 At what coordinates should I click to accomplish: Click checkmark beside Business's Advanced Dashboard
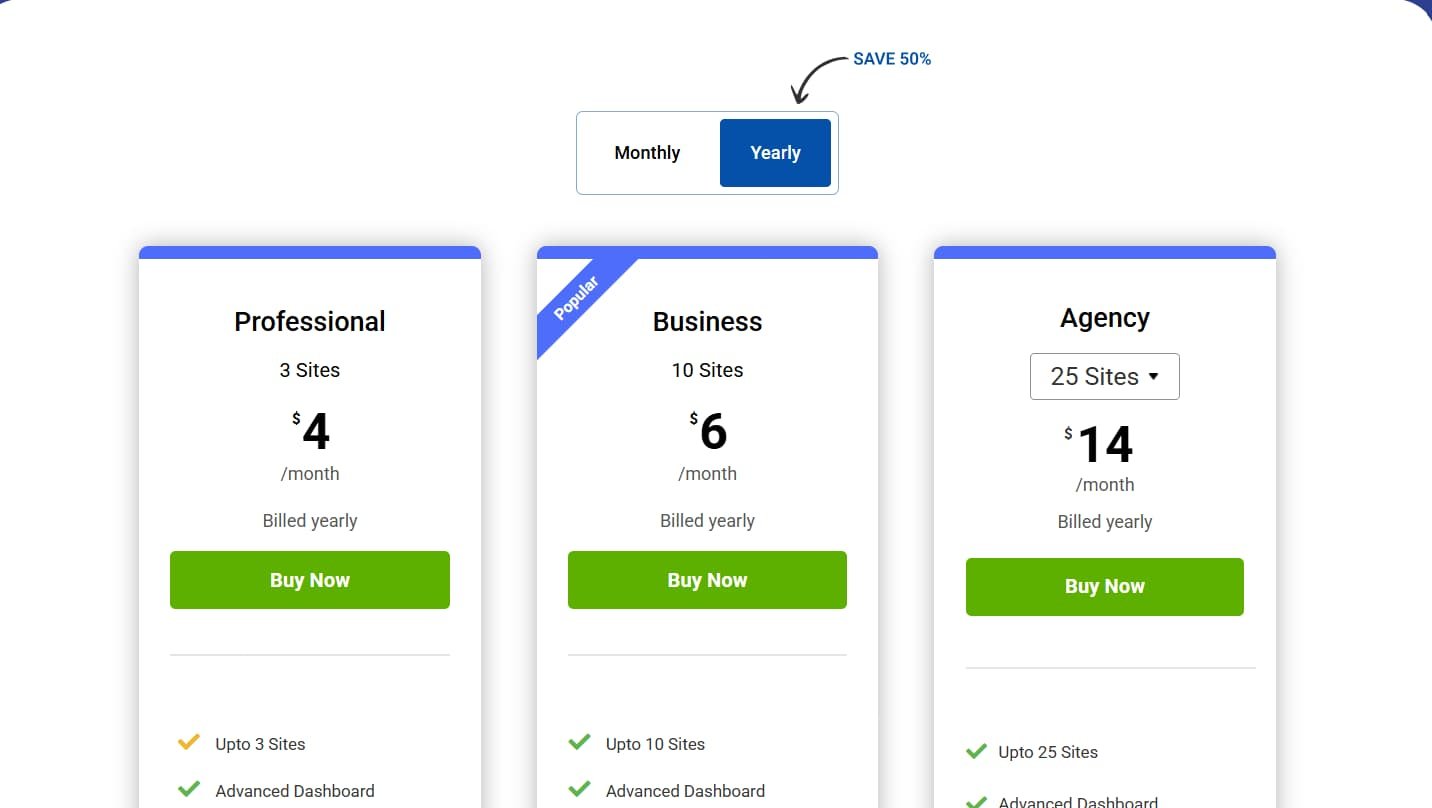[579, 790]
